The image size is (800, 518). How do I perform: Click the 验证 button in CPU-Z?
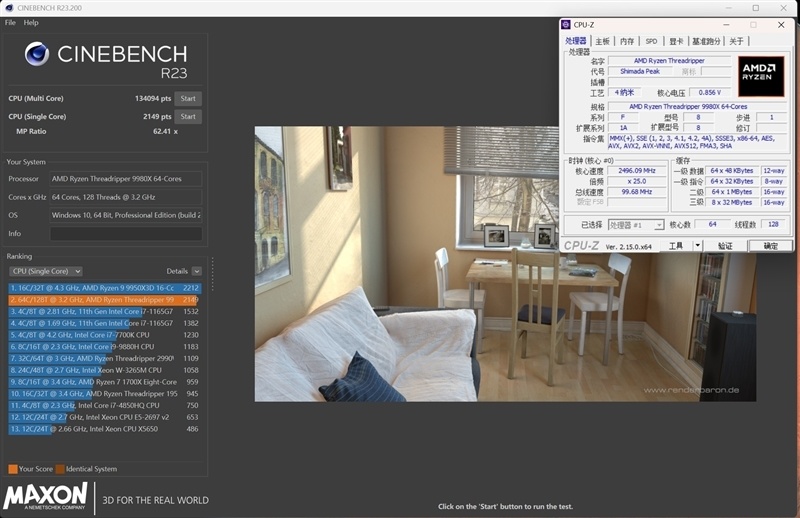[x=725, y=246]
